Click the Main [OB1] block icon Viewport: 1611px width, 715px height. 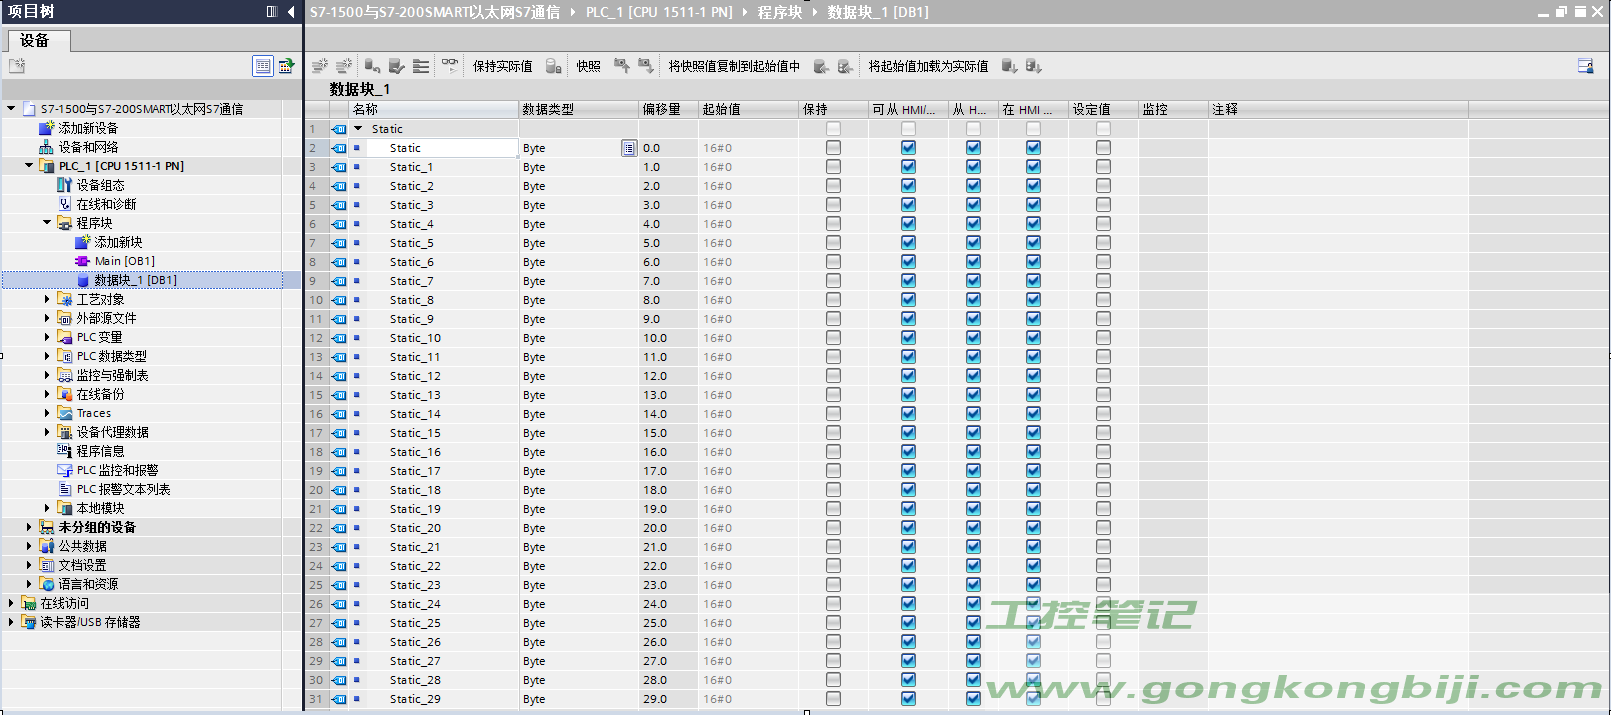(83, 261)
